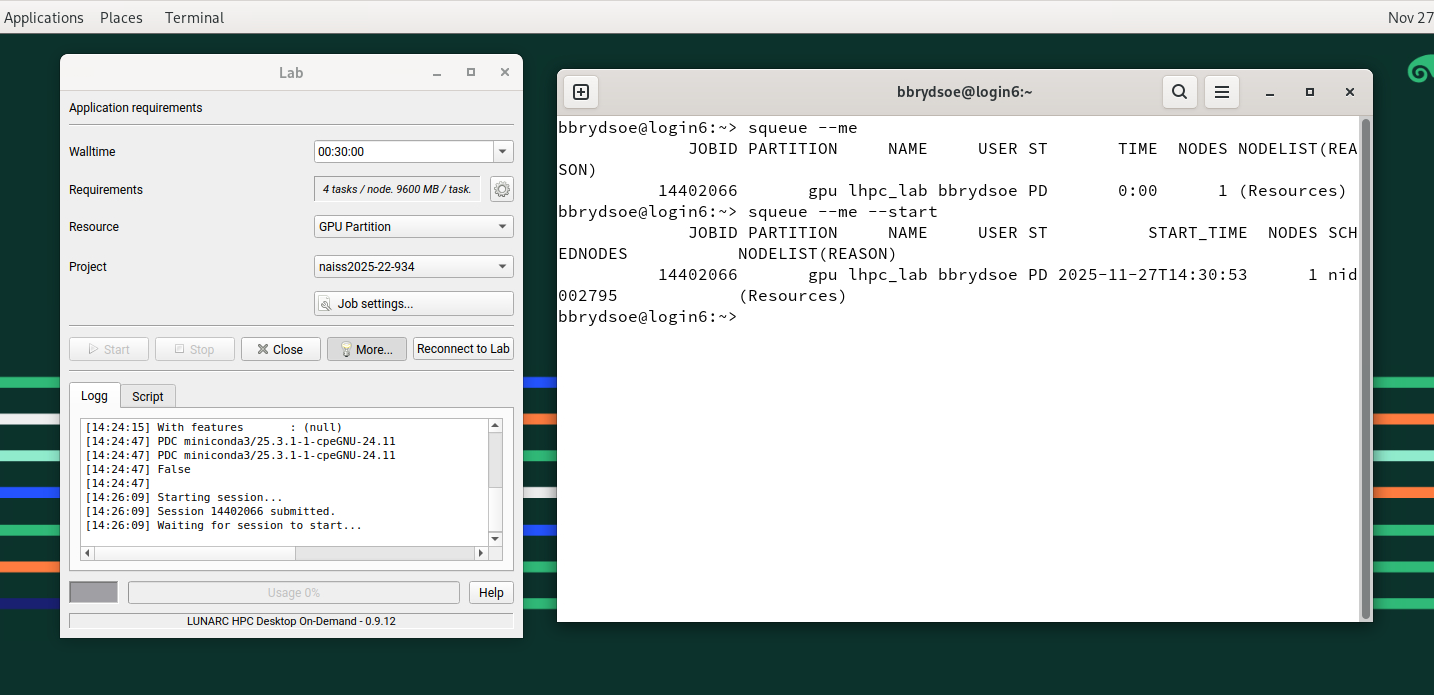Switch to the Script tab

point(148,396)
